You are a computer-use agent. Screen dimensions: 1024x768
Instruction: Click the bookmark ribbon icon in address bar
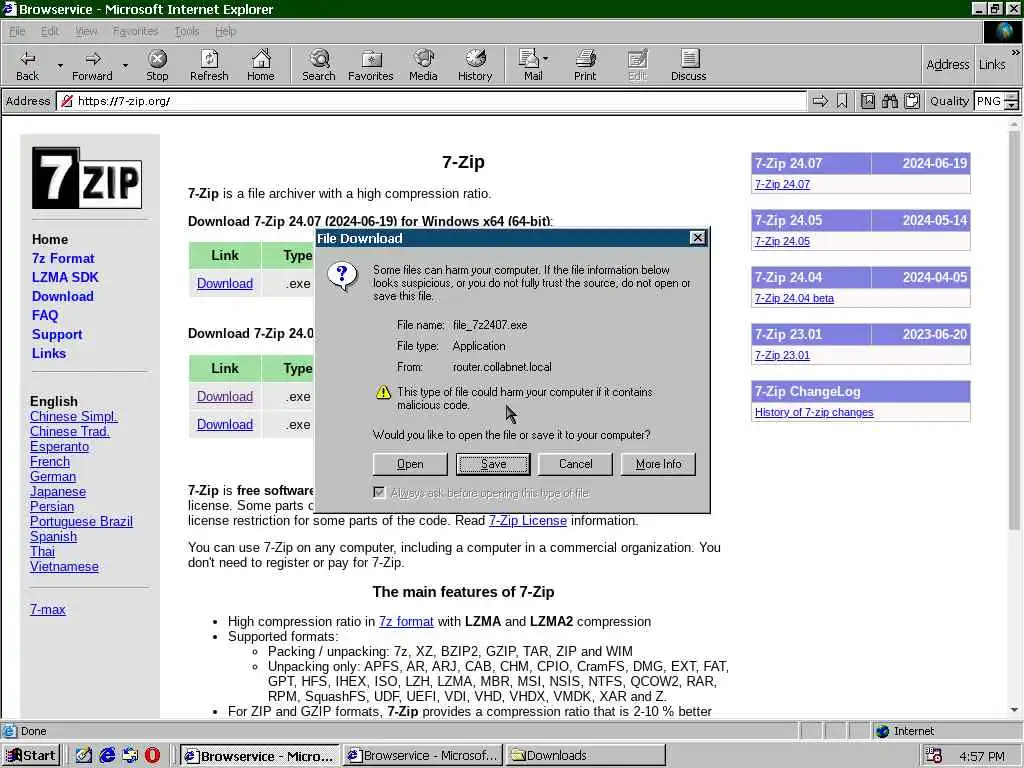(842, 101)
